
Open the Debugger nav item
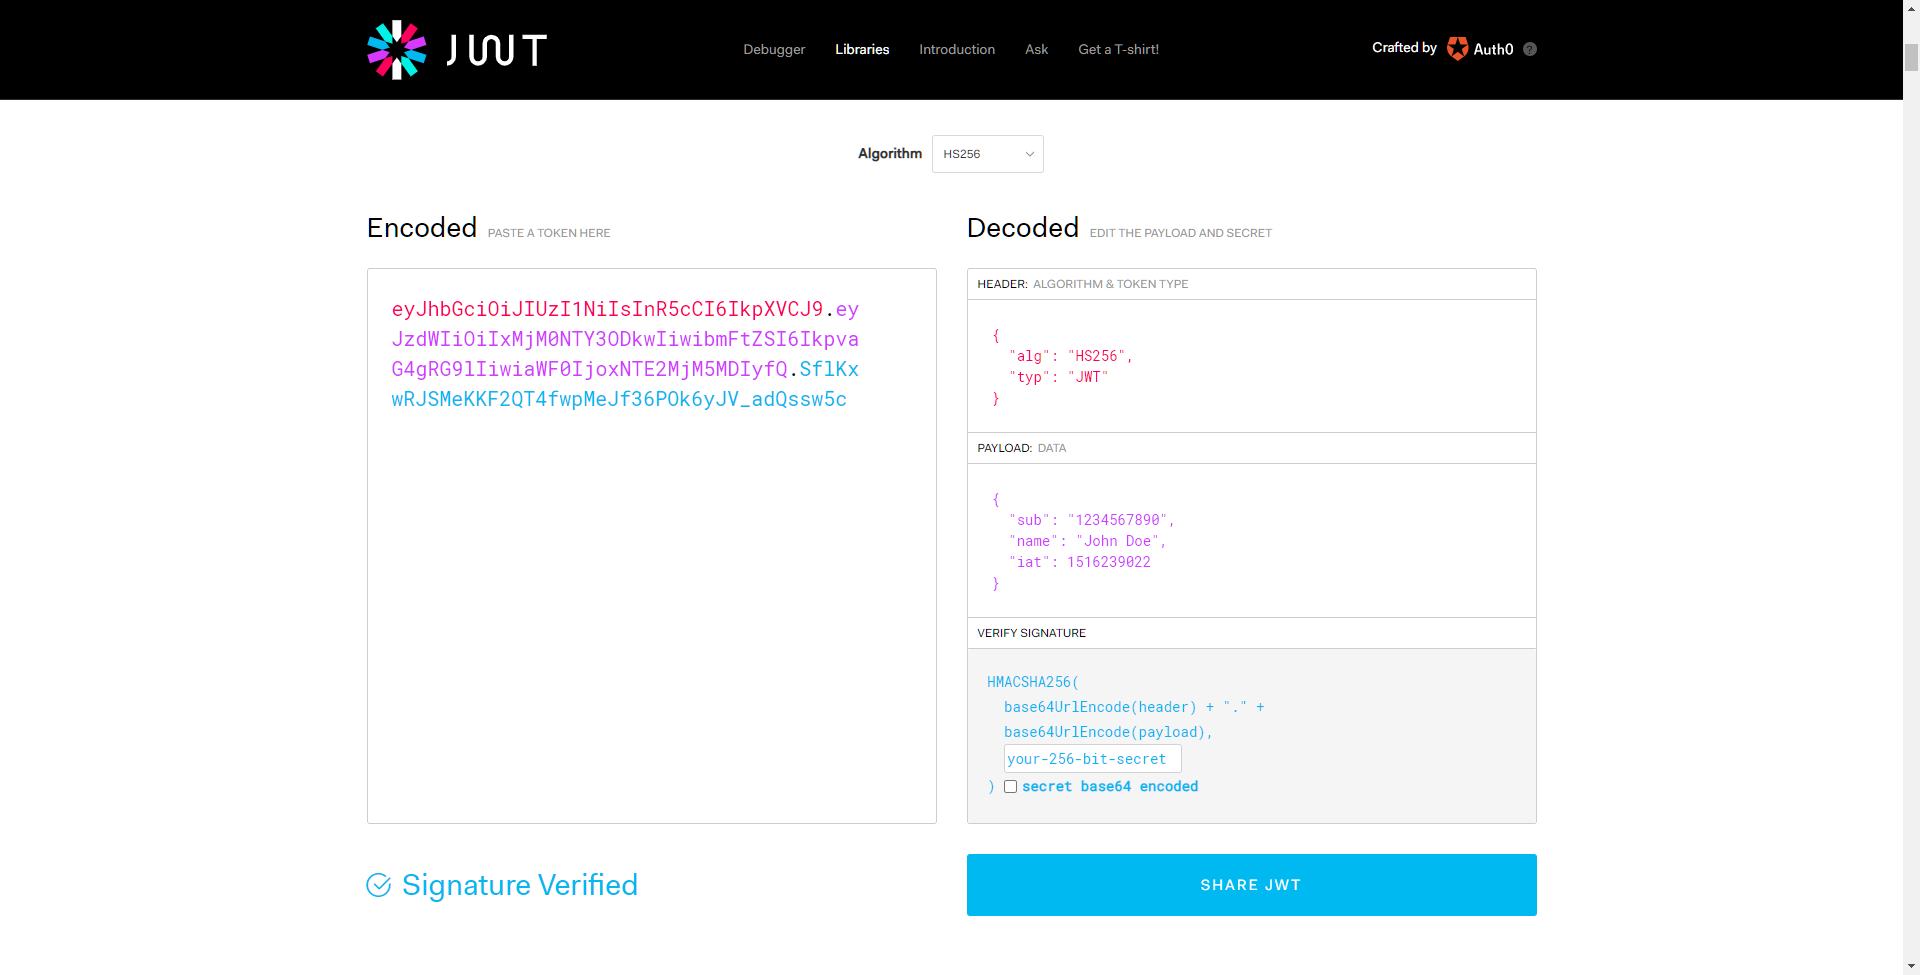click(774, 49)
